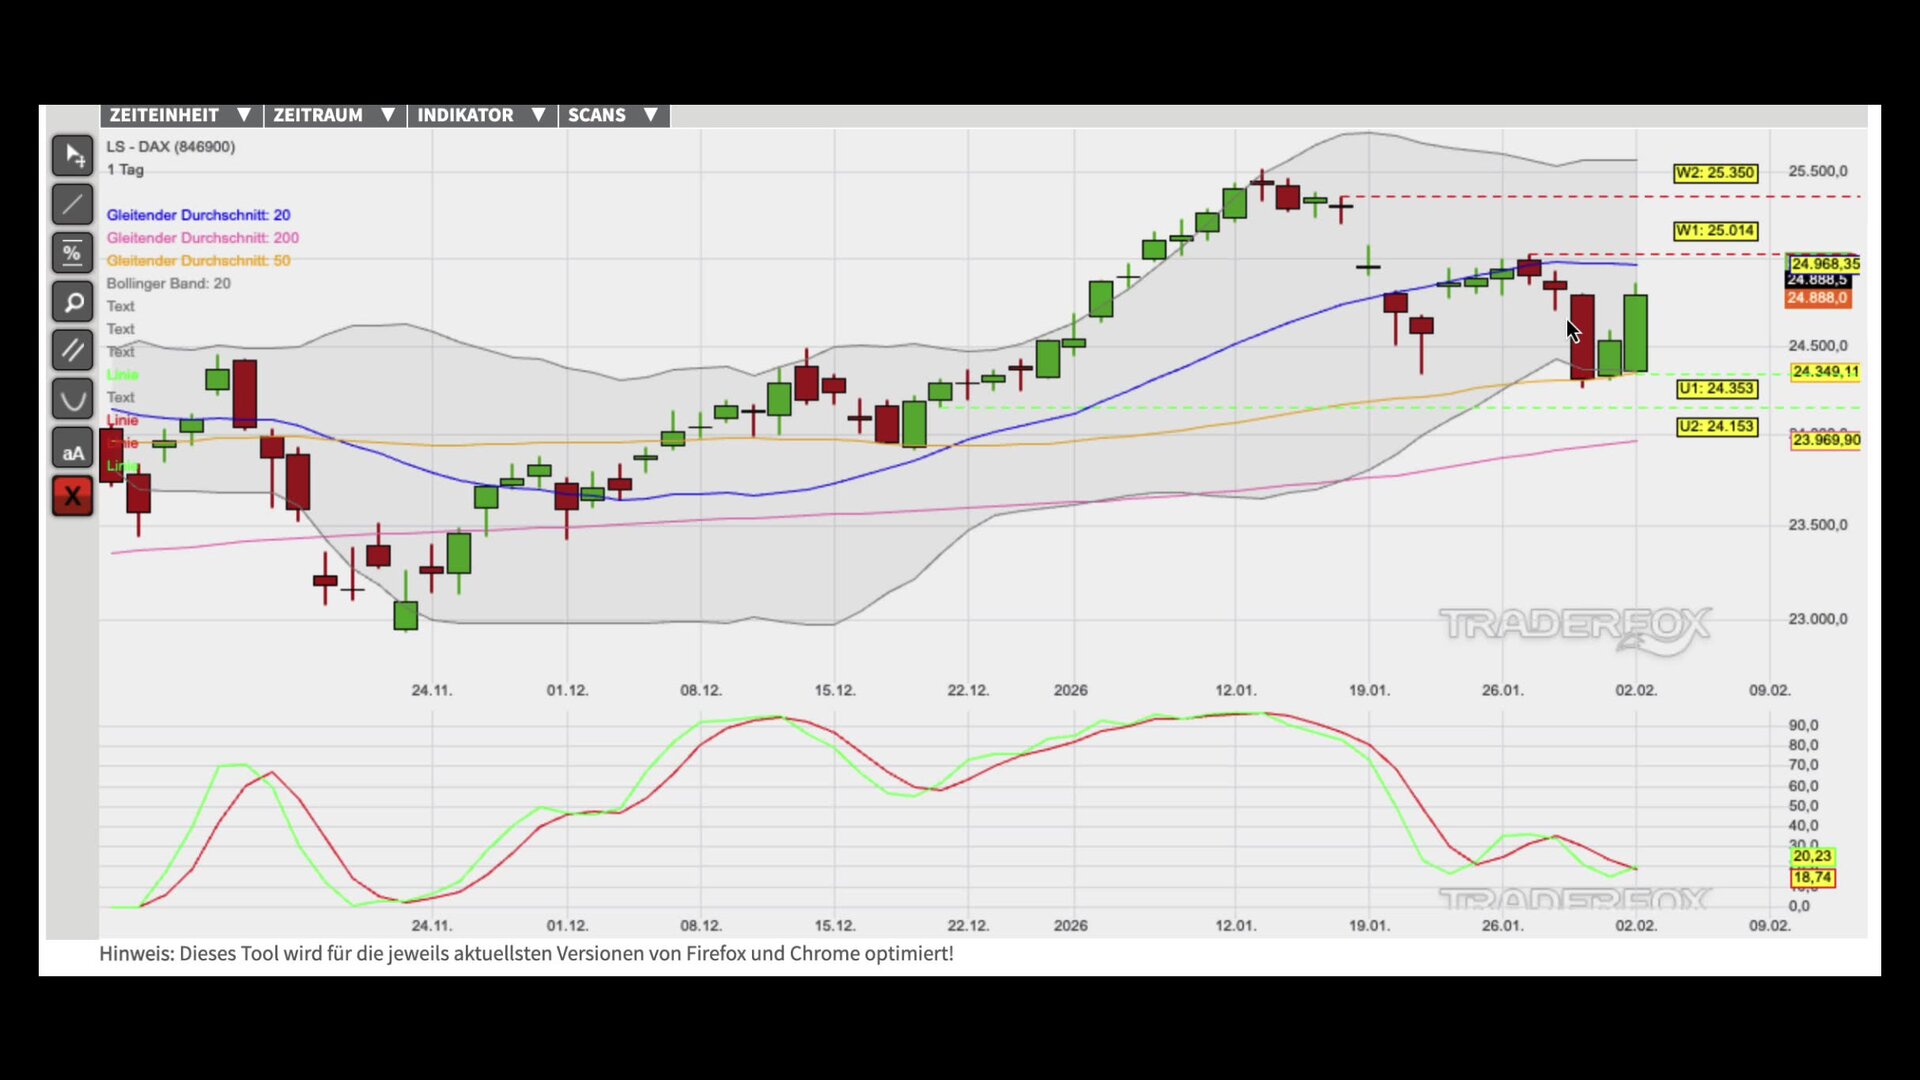Select the W2: 25.350 resistance label

(1714, 173)
